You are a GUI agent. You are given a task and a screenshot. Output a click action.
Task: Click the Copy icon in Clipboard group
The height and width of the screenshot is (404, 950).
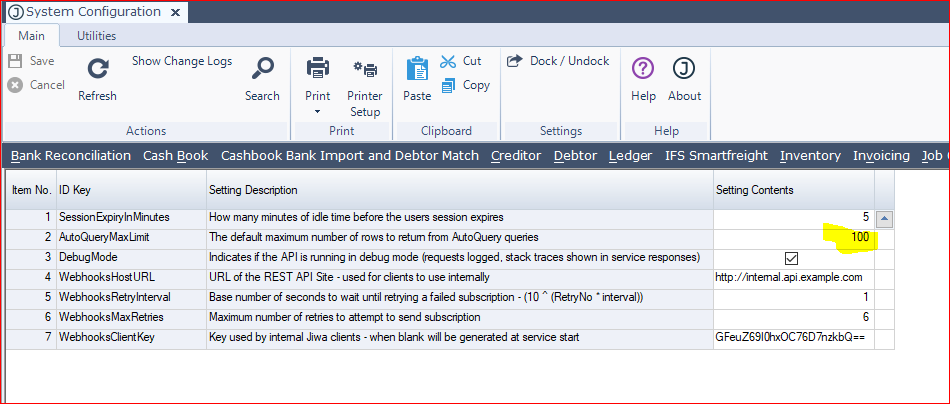coord(448,85)
